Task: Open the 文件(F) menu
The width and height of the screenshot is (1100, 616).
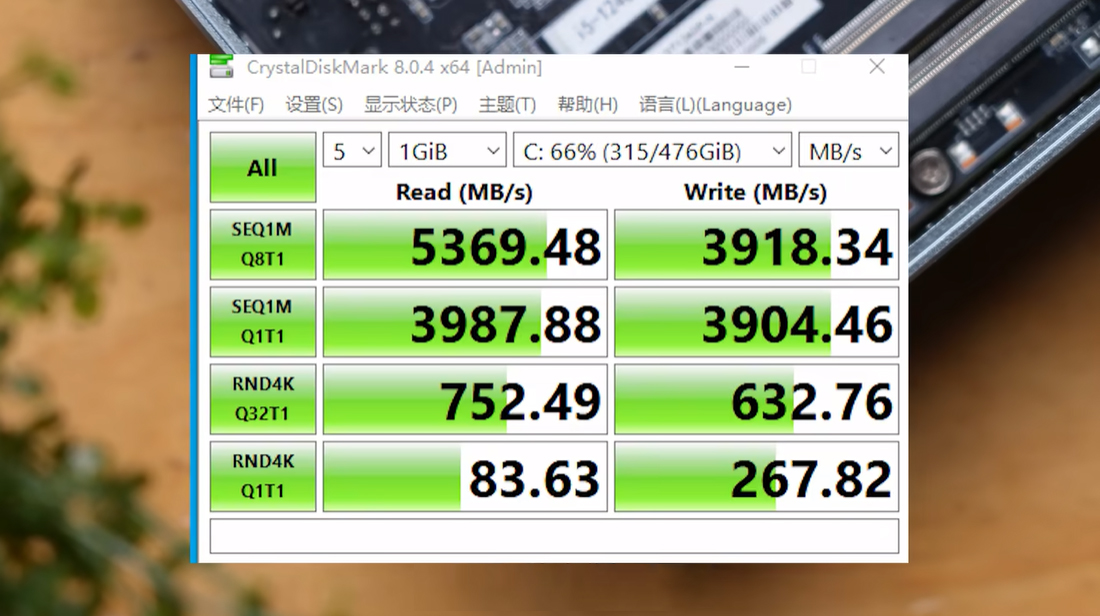Action: [236, 105]
